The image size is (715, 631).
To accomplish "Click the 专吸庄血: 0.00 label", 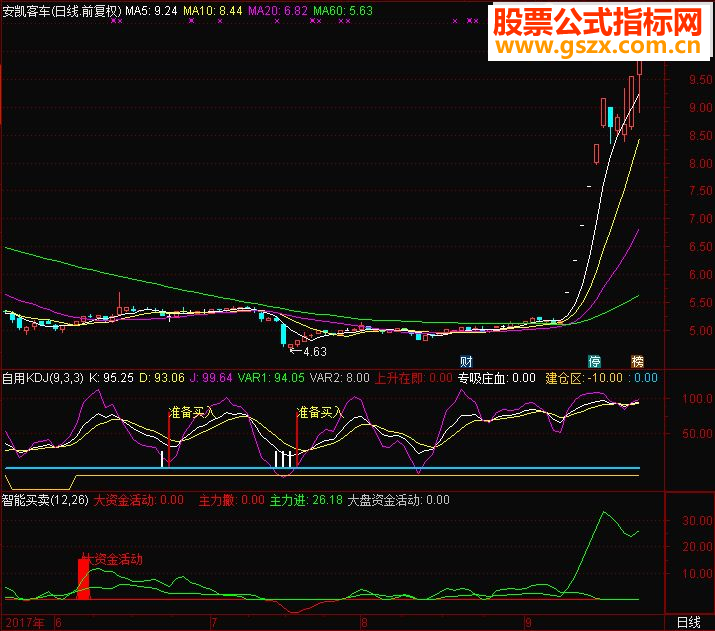I will coord(497,378).
